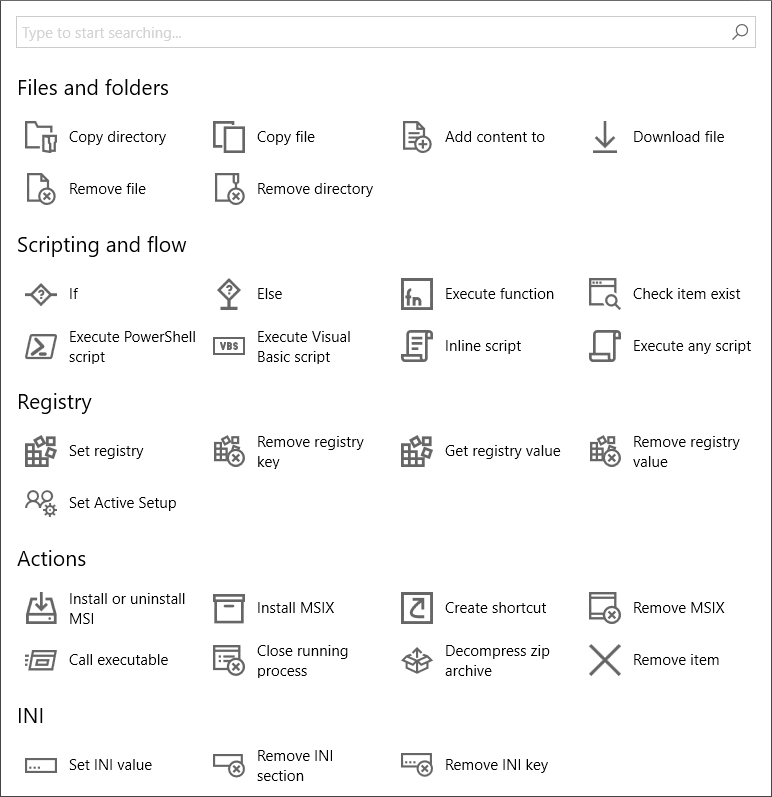772x797 pixels.
Task: Click the Execute PowerShell script icon
Action: pos(40,347)
